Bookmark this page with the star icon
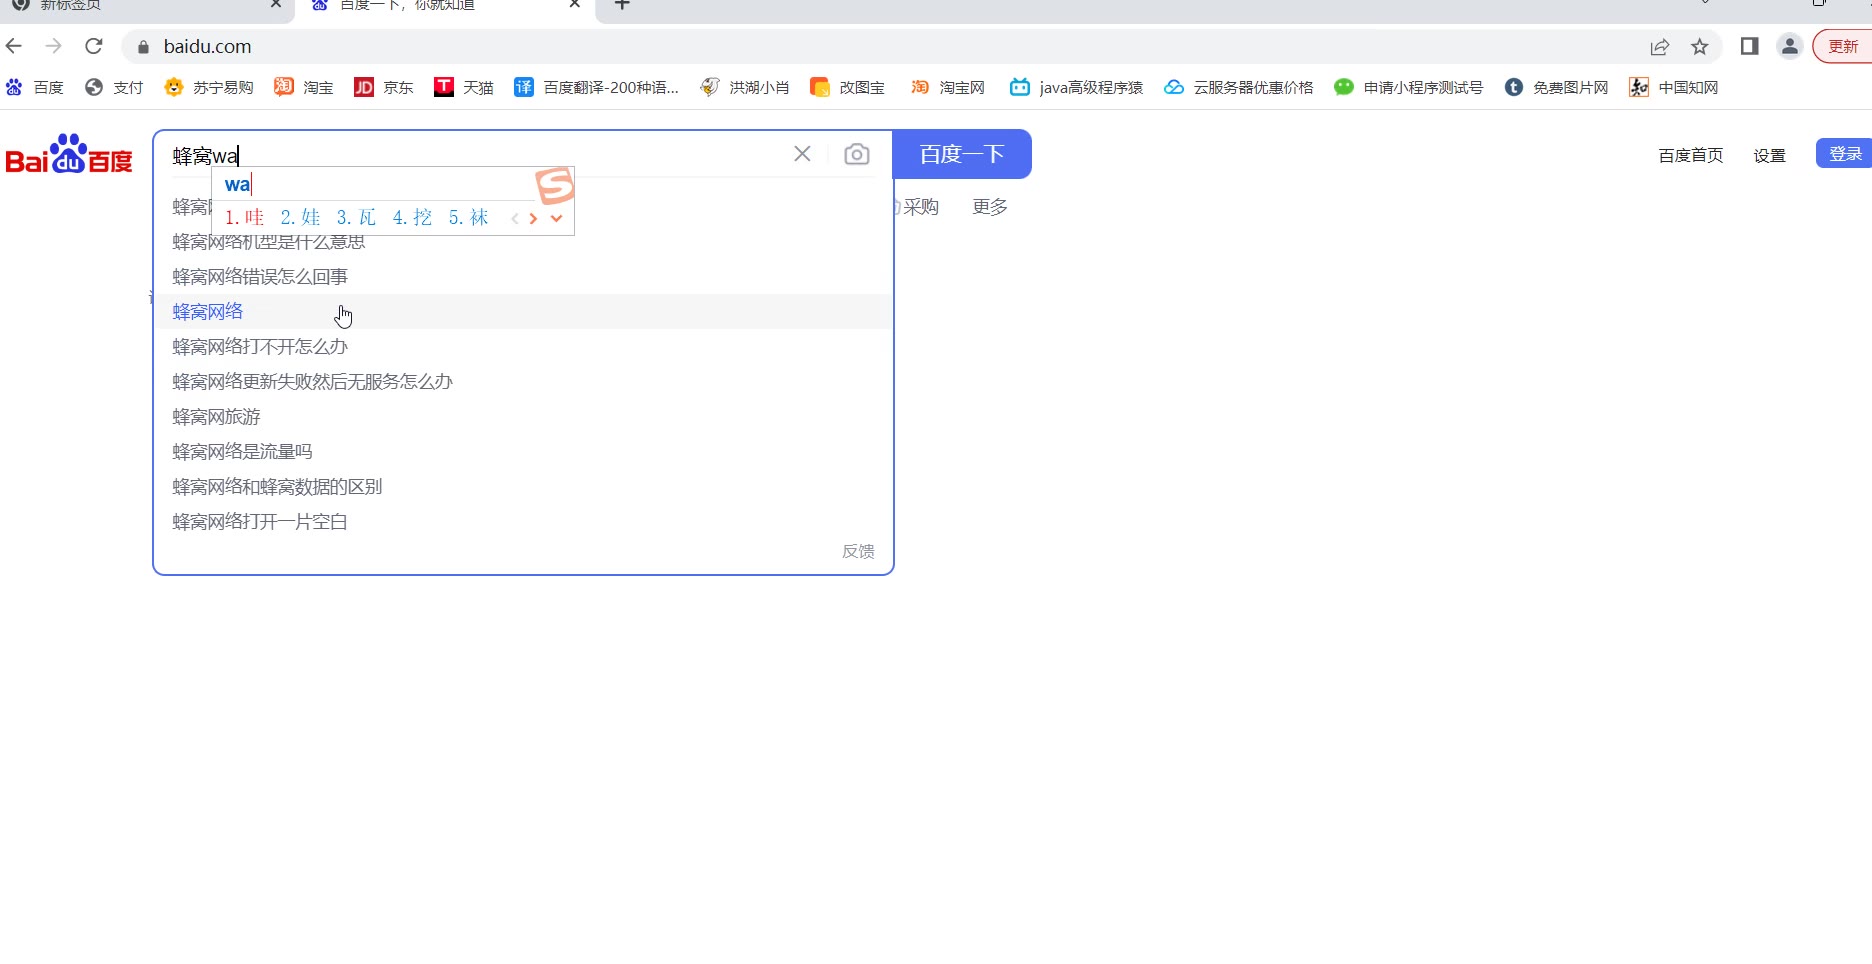 coord(1700,47)
